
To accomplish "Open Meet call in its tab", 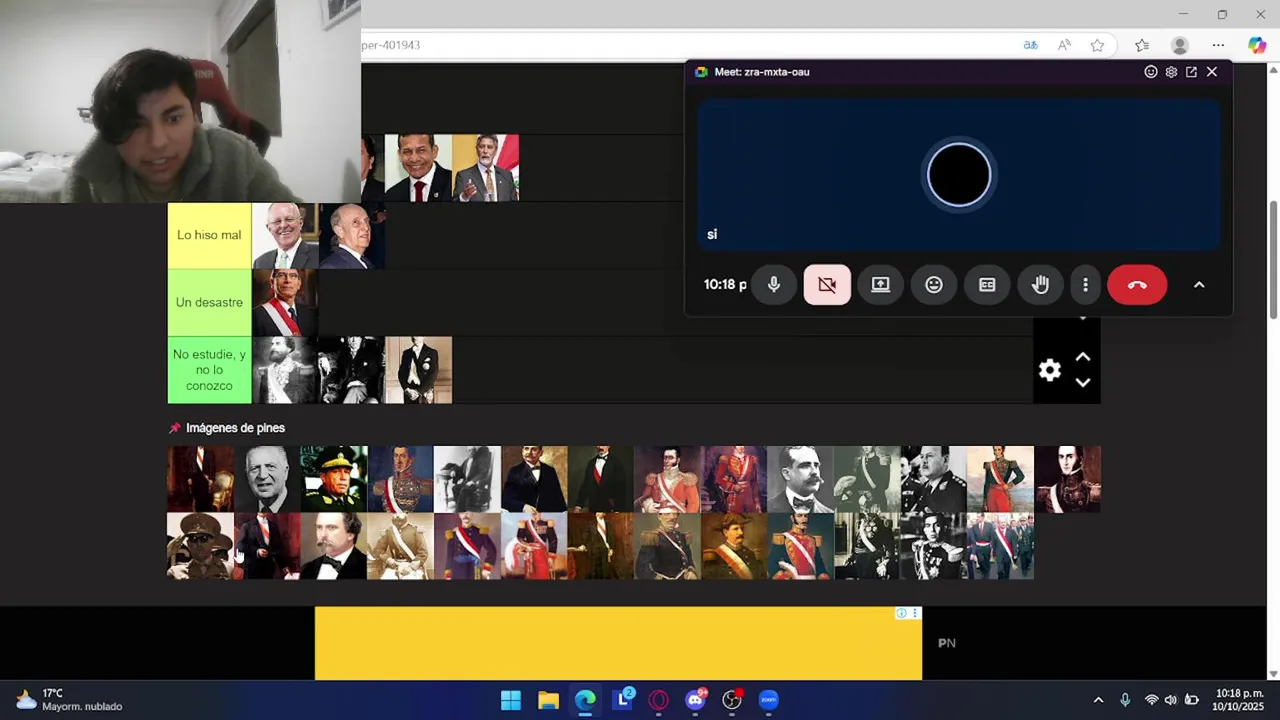I will click(1191, 72).
